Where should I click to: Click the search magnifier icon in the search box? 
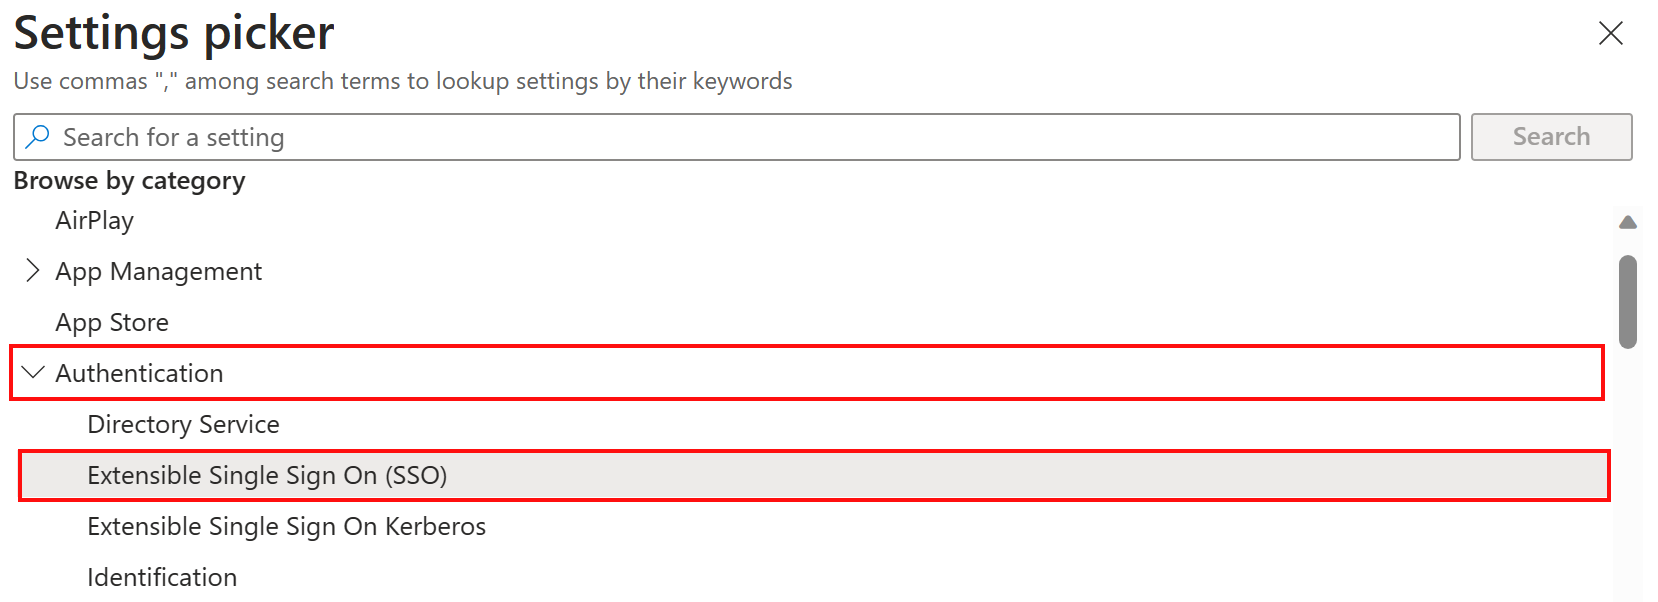point(38,136)
